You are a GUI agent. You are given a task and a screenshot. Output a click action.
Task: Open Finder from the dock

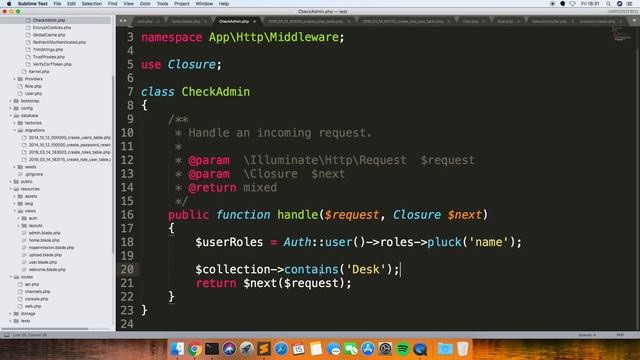(x=177, y=349)
